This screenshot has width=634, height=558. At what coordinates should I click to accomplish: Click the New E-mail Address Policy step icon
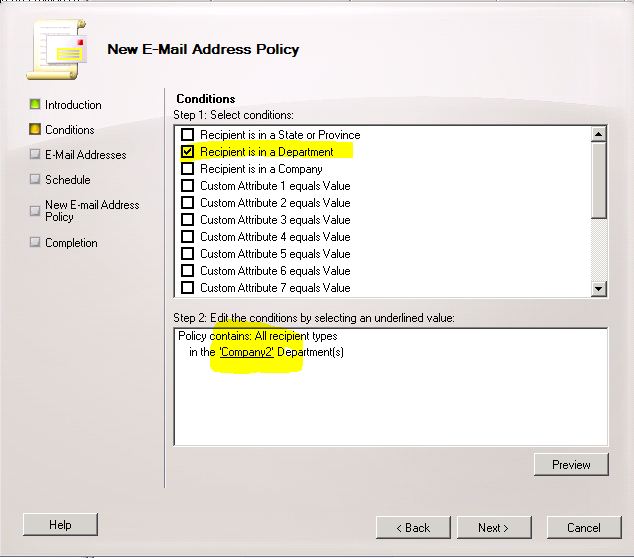(x=35, y=211)
